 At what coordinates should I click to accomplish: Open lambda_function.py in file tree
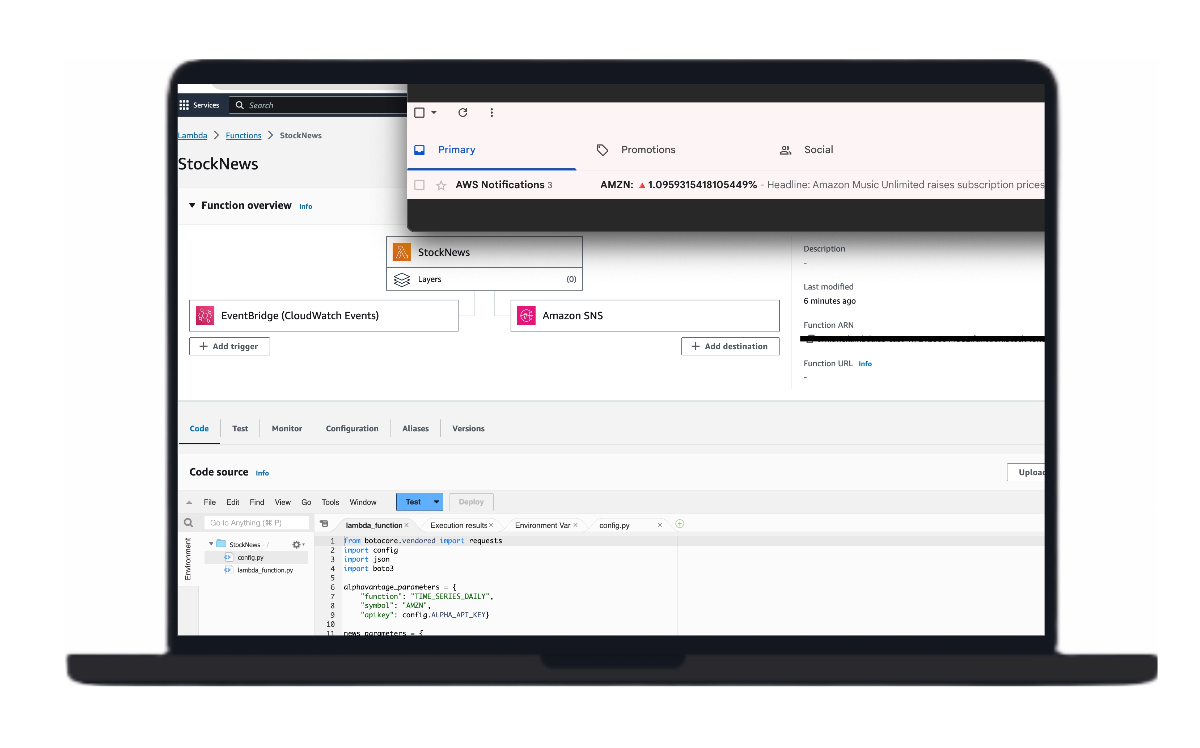point(265,570)
